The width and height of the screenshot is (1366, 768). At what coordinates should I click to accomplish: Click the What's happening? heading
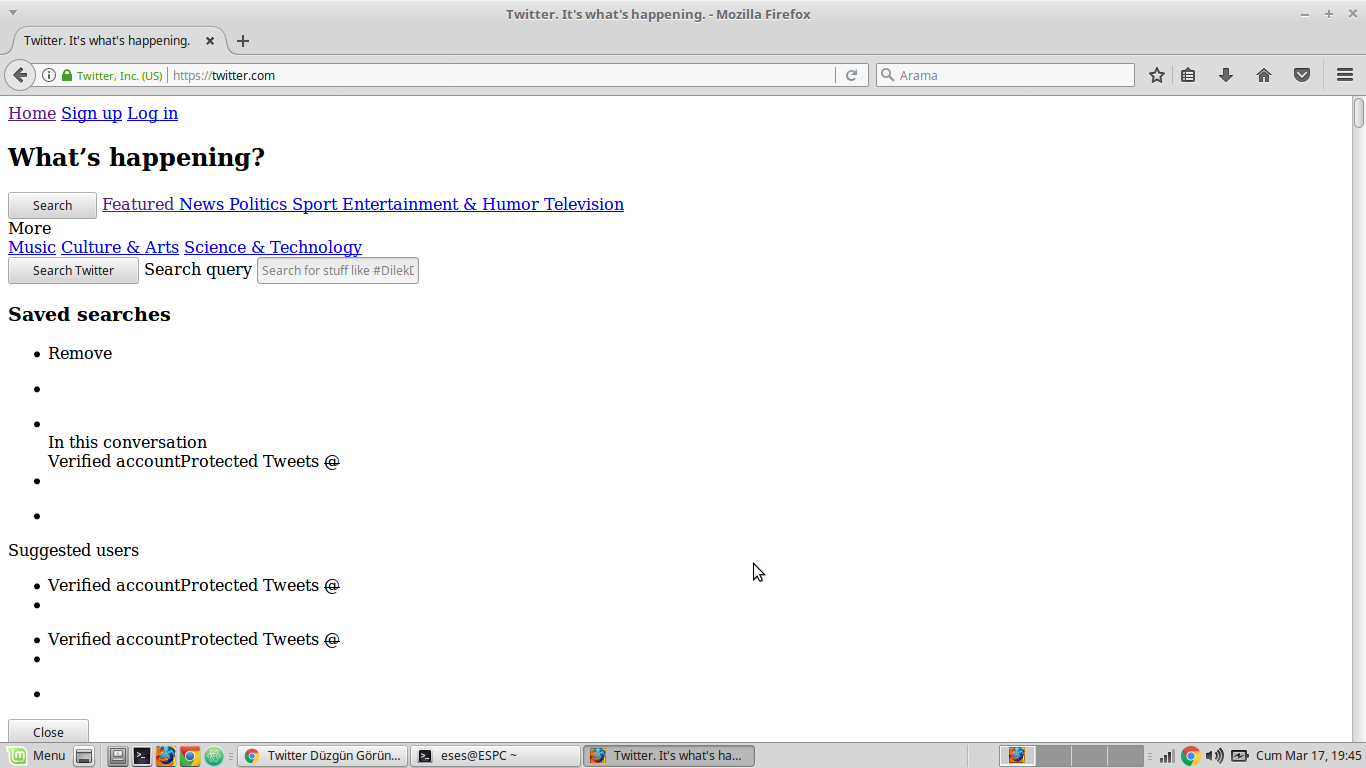tap(137, 158)
